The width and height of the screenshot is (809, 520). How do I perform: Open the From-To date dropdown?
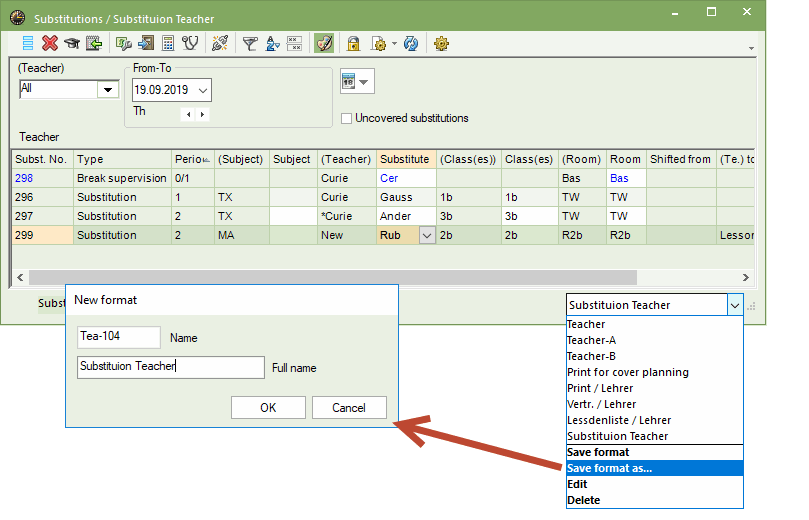(203, 90)
